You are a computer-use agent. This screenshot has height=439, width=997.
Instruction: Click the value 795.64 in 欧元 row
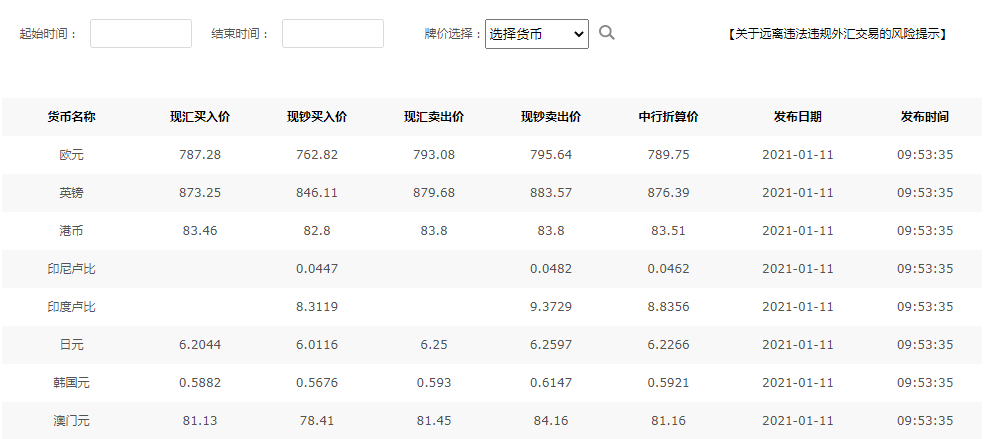(551, 155)
